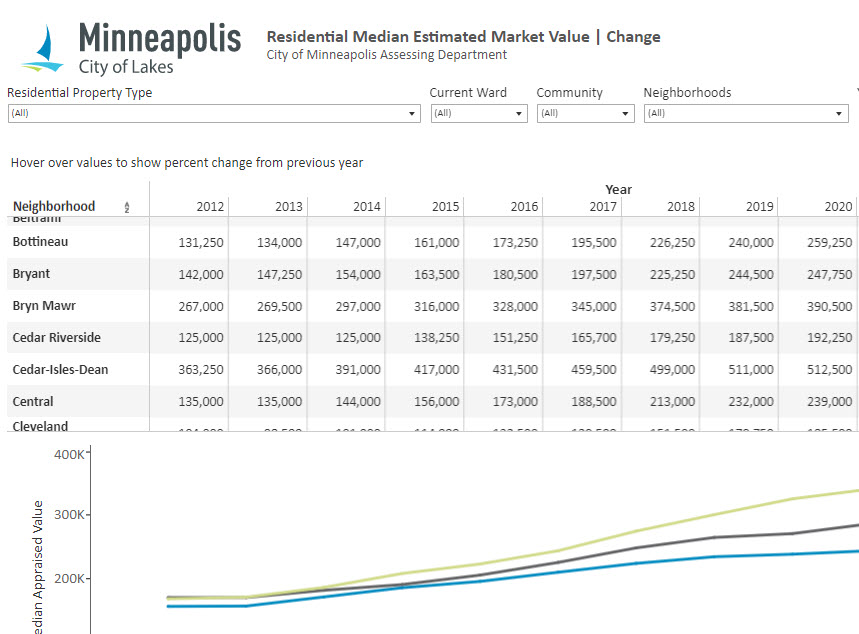Click the Minneapolis City of Lakes logo
Image resolution: width=859 pixels, height=634 pixels.
click(130, 48)
